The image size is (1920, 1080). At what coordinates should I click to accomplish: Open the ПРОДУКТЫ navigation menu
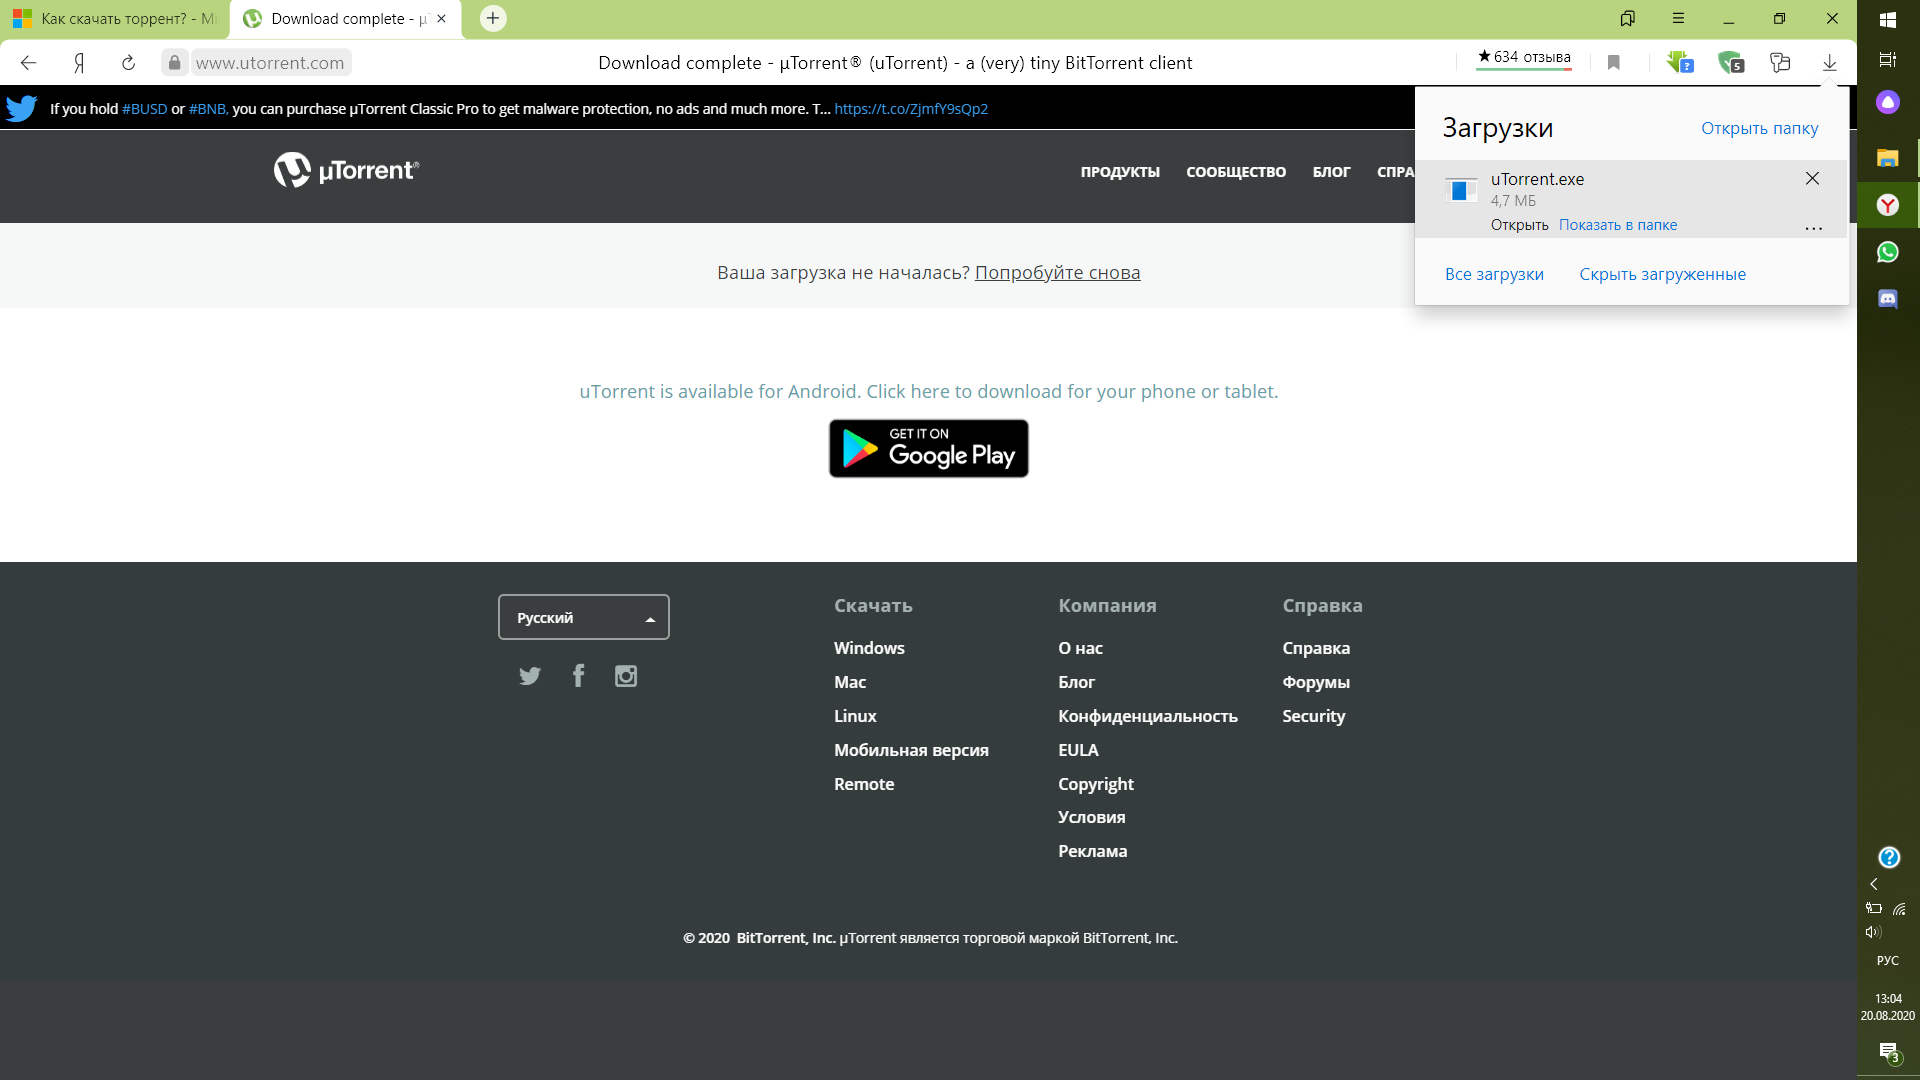1120,172
